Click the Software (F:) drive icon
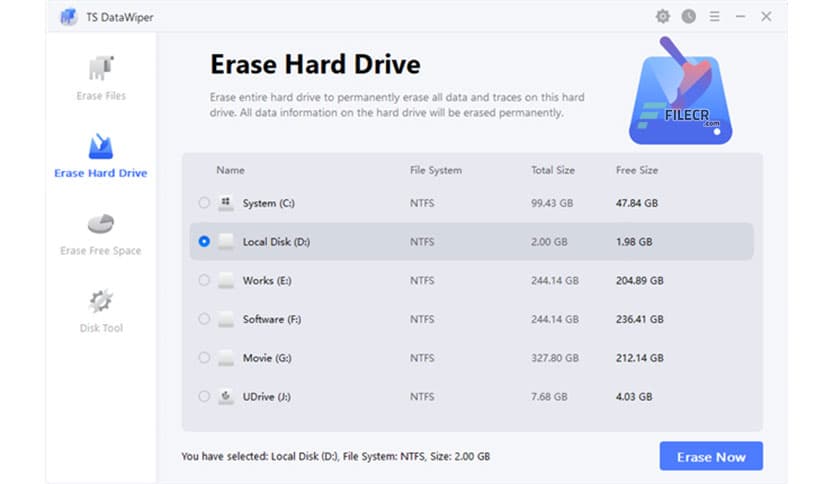The height and width of the screenshot is (484, 836). point(226,319)
